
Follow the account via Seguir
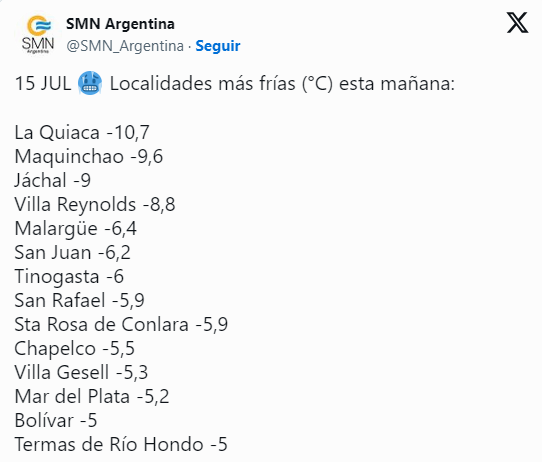coord(218,46)
